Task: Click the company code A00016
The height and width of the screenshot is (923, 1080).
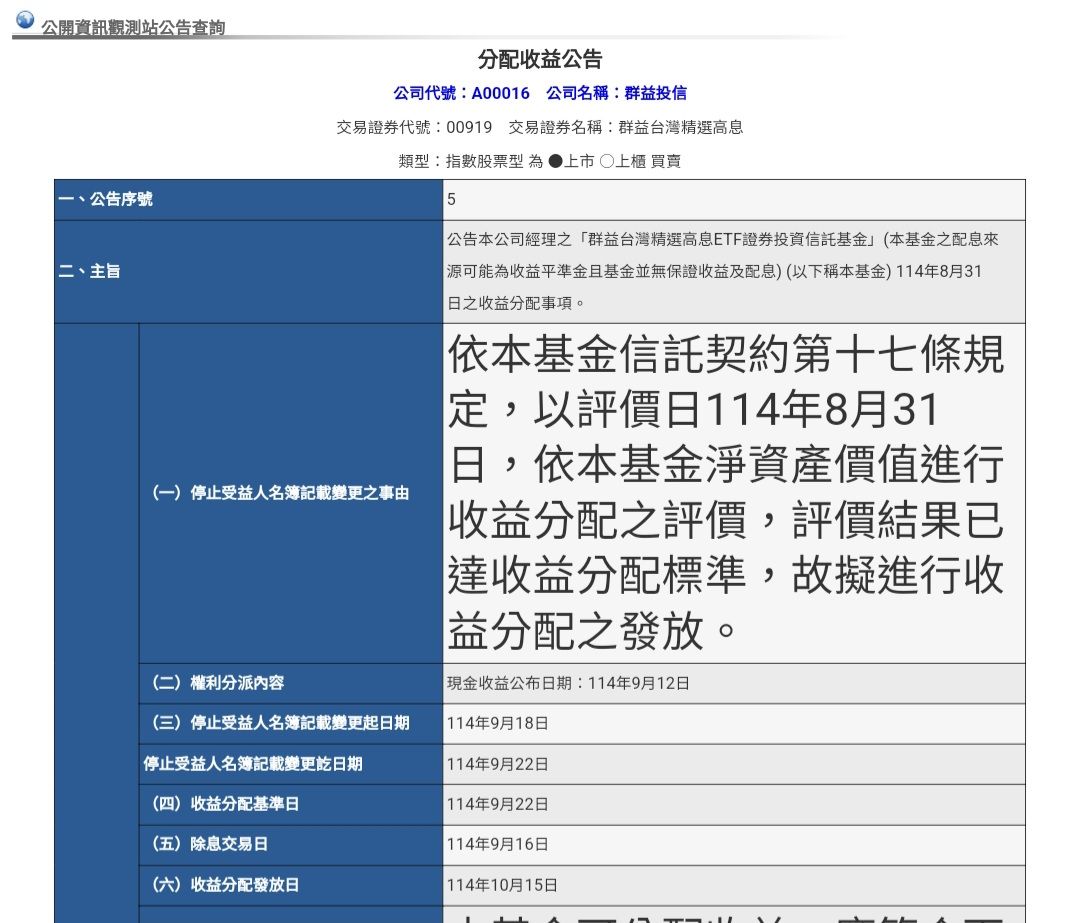Action: (500, 93)
